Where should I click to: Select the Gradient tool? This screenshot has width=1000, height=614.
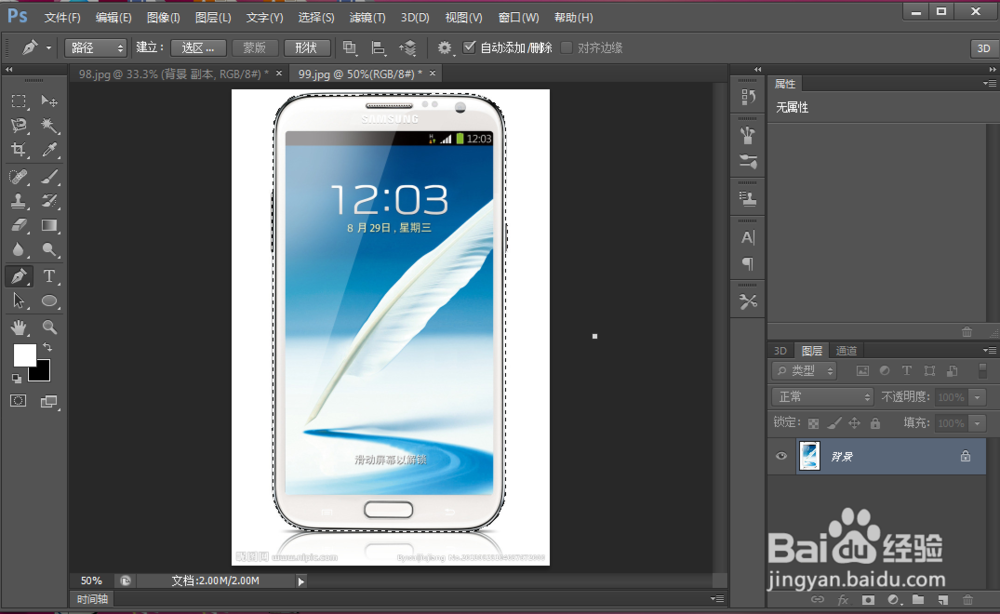49,225
